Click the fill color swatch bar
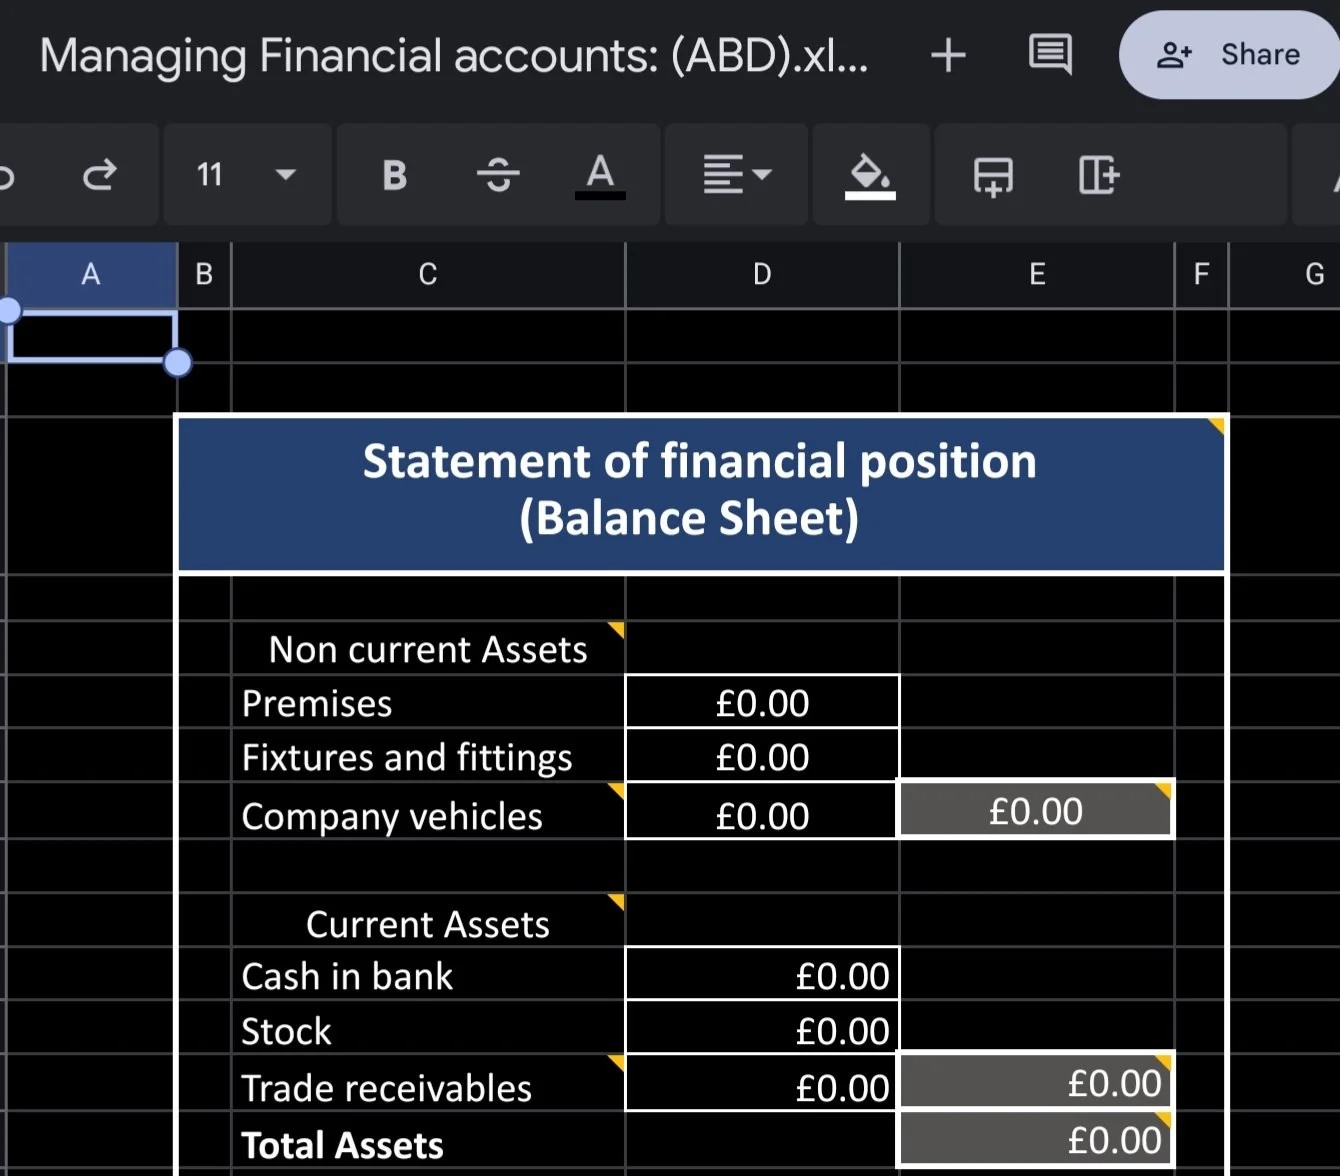This screenshot has width=1340, height=1176. point(870,196)
